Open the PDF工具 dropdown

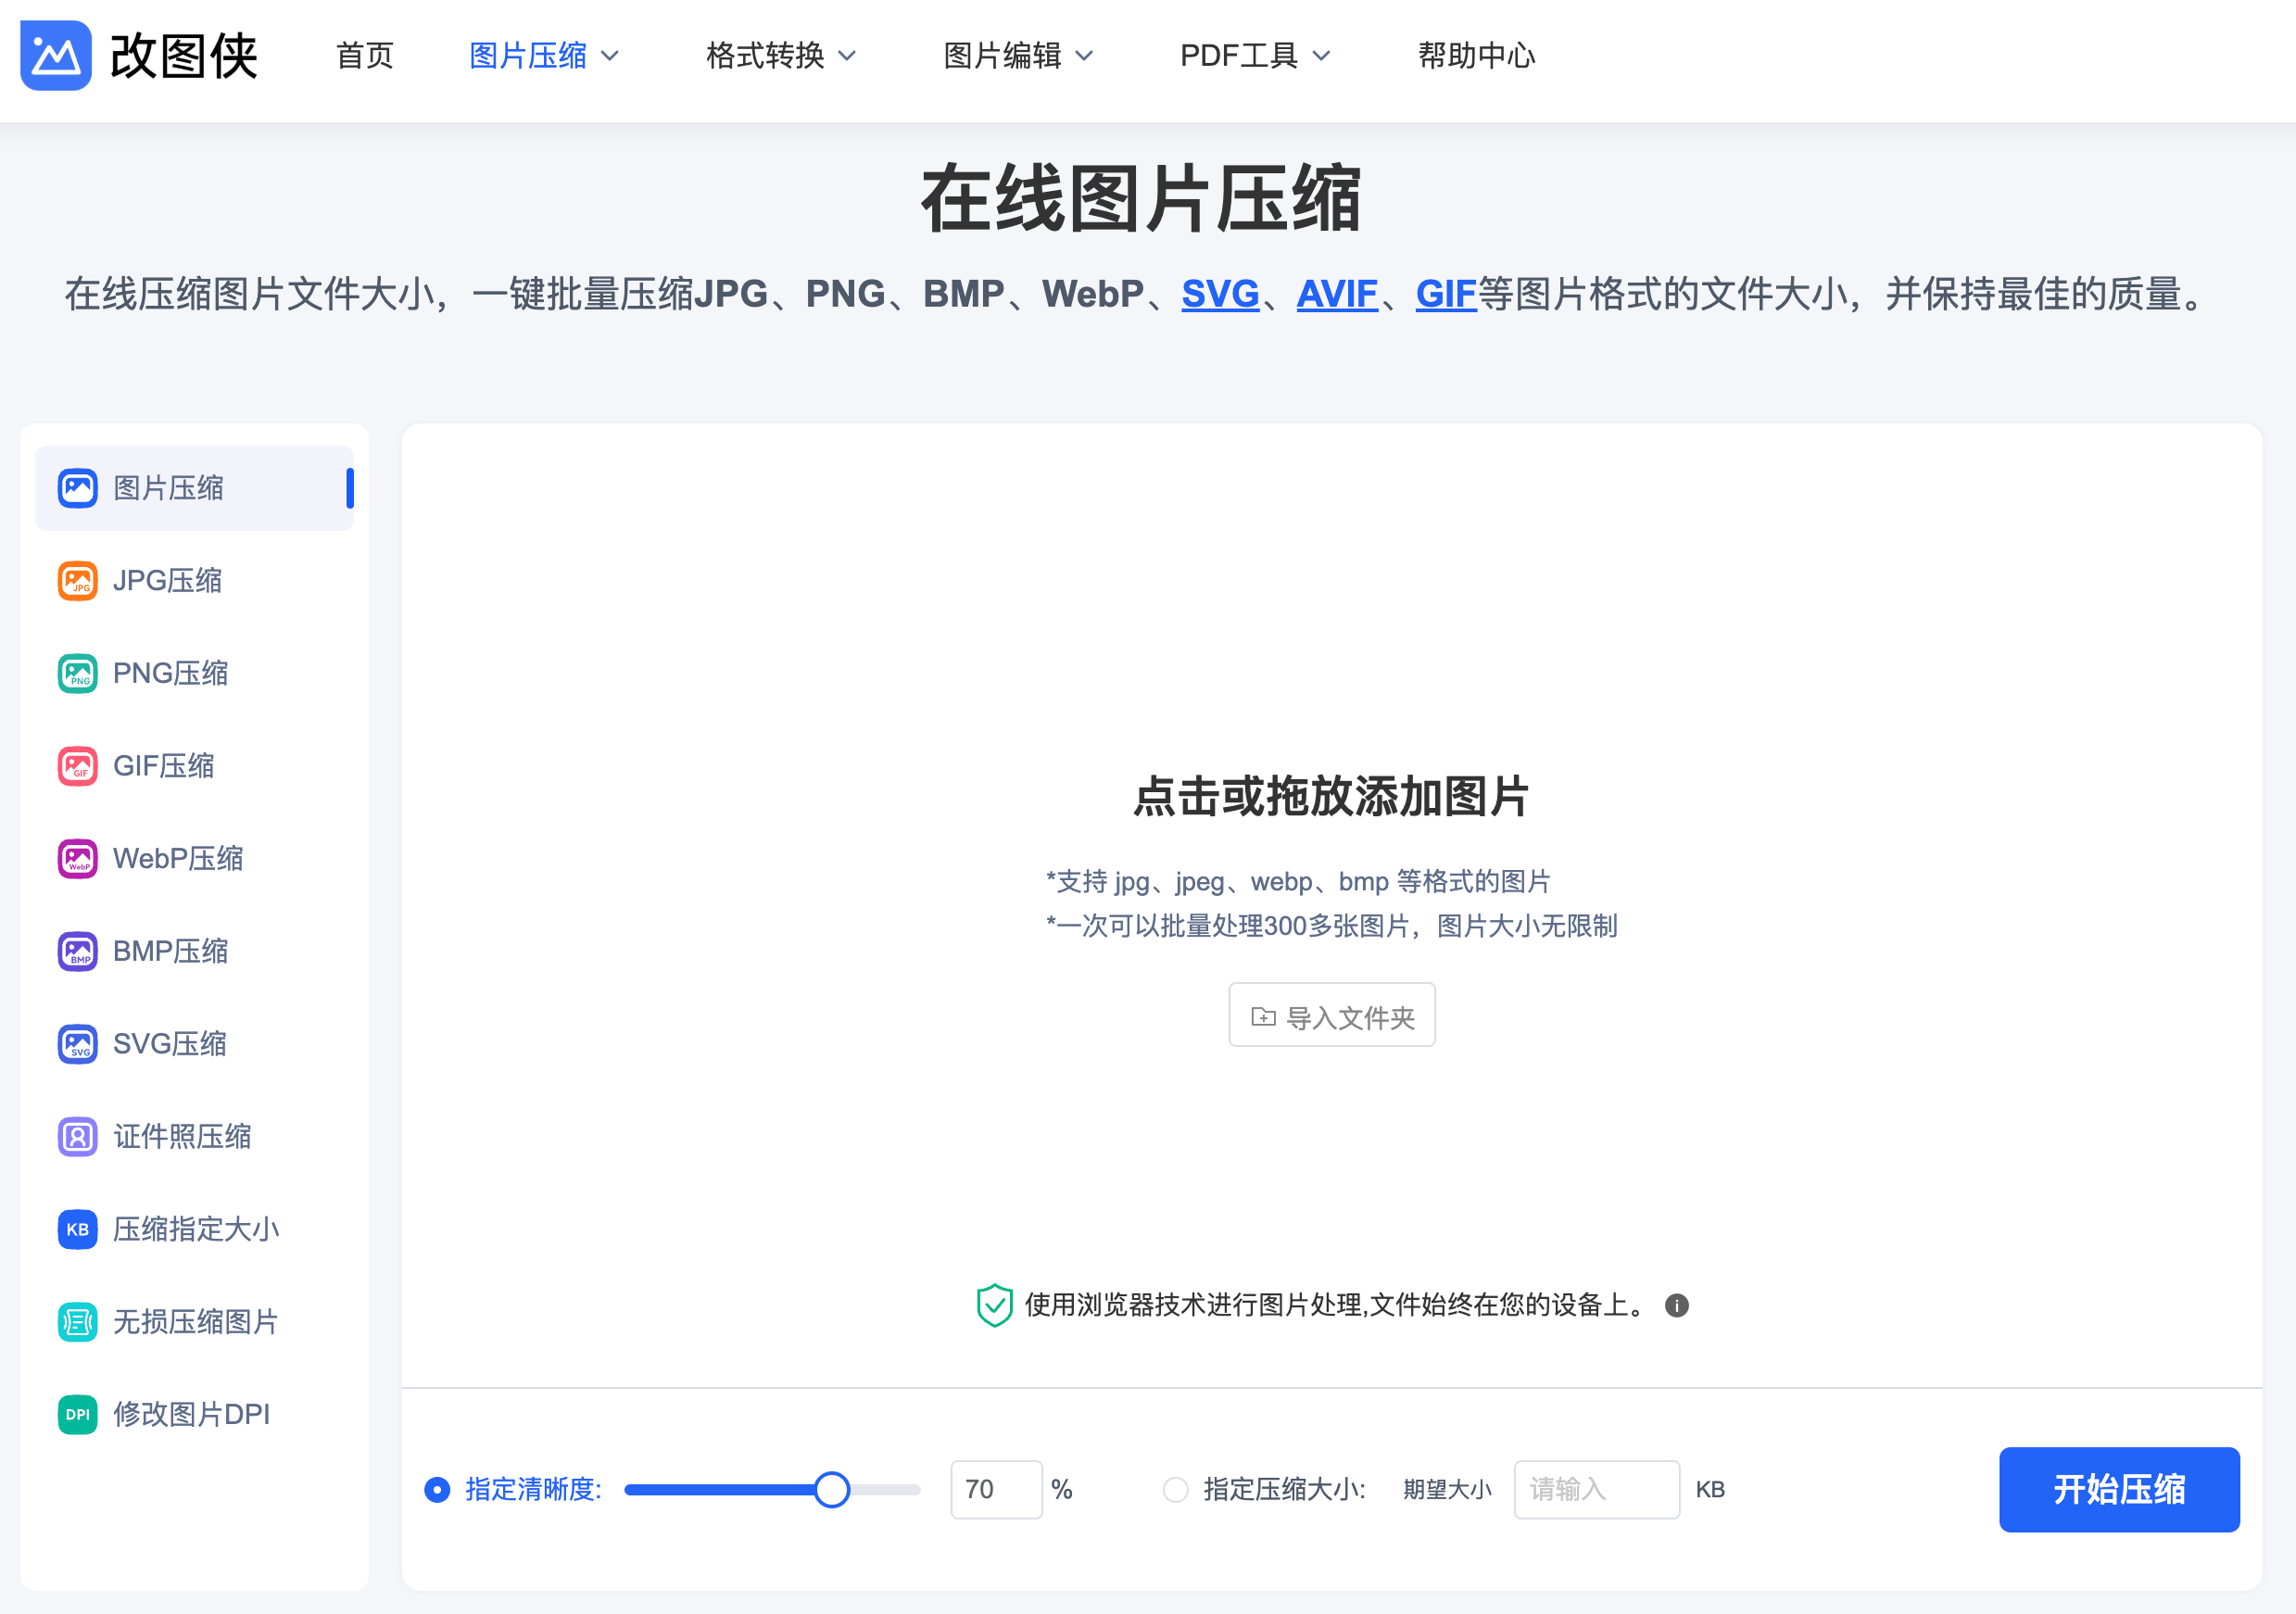(1255, 55)
